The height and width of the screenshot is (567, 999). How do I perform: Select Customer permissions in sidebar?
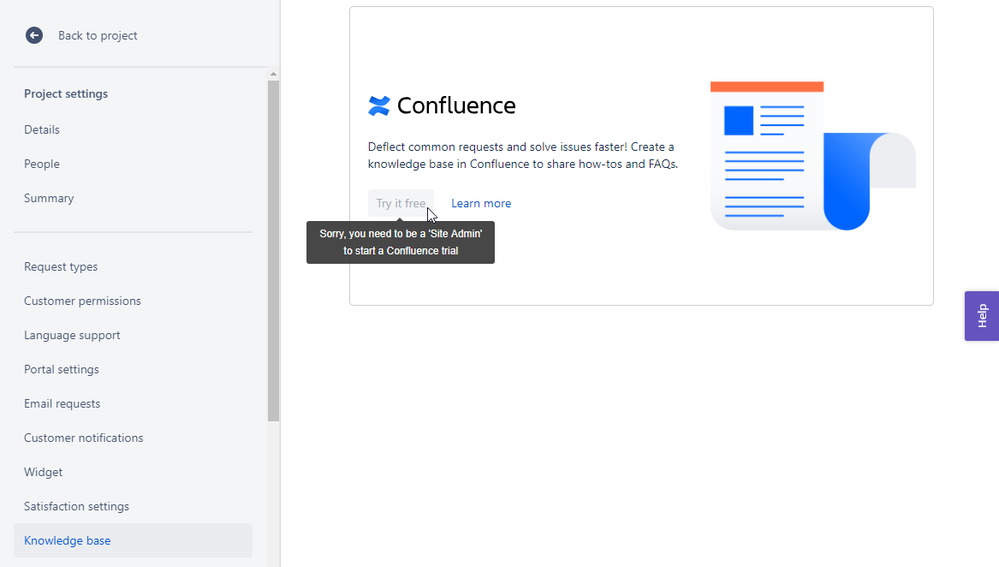coord(83,301)
